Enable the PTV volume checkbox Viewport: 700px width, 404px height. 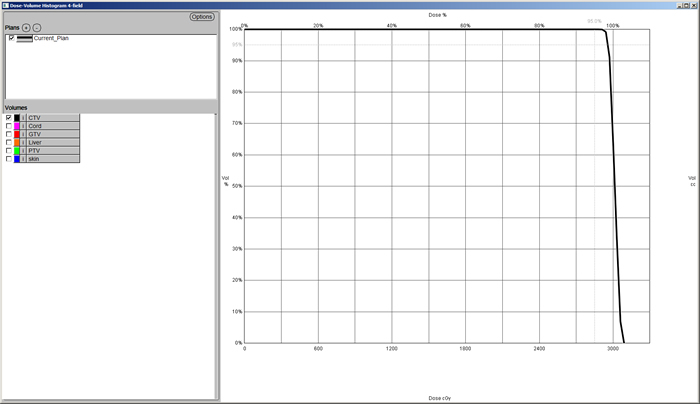pos(9,150)
